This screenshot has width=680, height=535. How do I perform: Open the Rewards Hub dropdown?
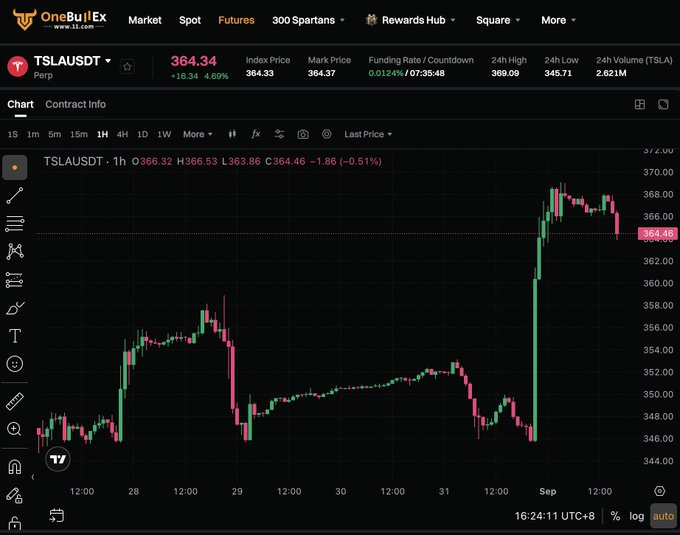410,20
